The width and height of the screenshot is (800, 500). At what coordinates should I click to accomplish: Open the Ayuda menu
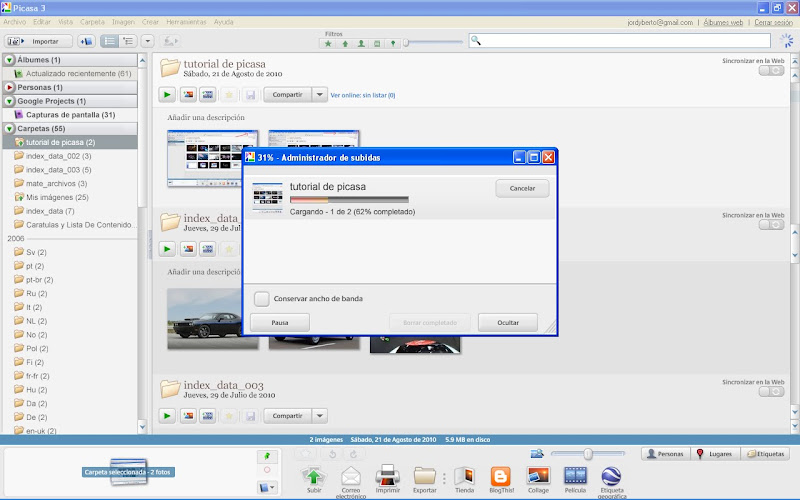pyautogui.click(x=223, y=22)
